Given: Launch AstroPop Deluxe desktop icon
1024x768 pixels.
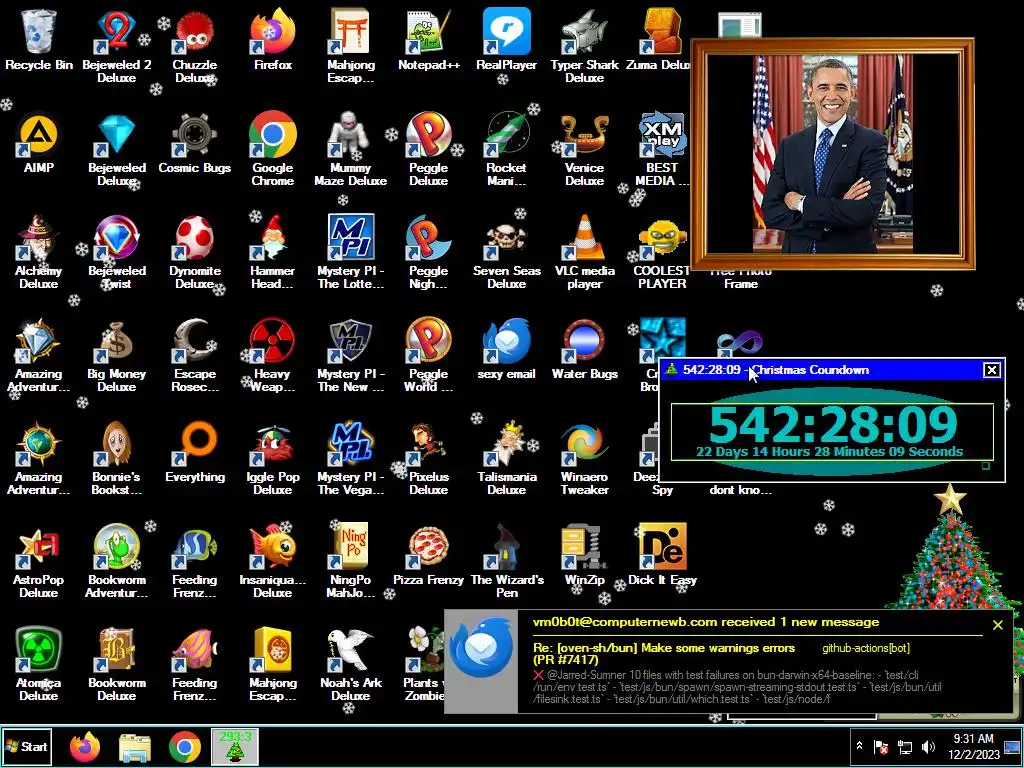Looking at the screenshot, I should [39, 560].
